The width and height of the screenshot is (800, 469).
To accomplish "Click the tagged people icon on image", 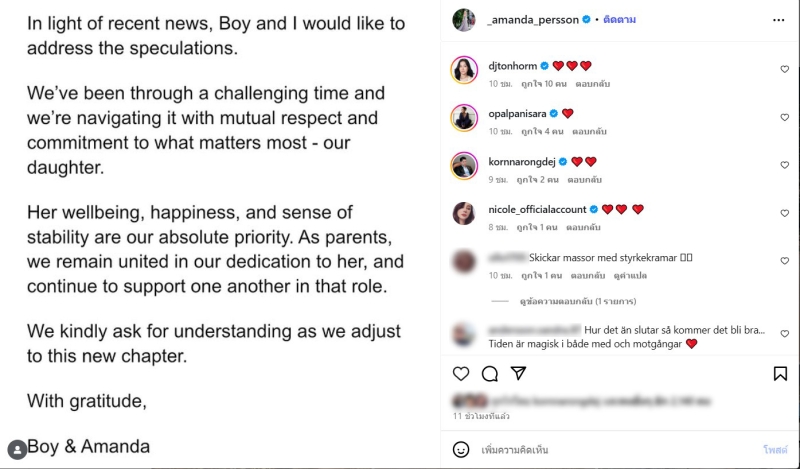I will (17, 449).
